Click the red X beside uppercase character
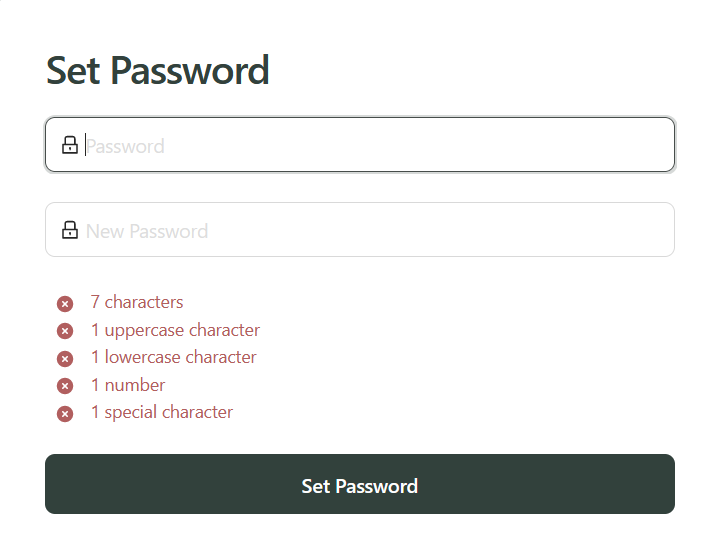714x554 pixels. pyautogui.click(x=65, y=331)
